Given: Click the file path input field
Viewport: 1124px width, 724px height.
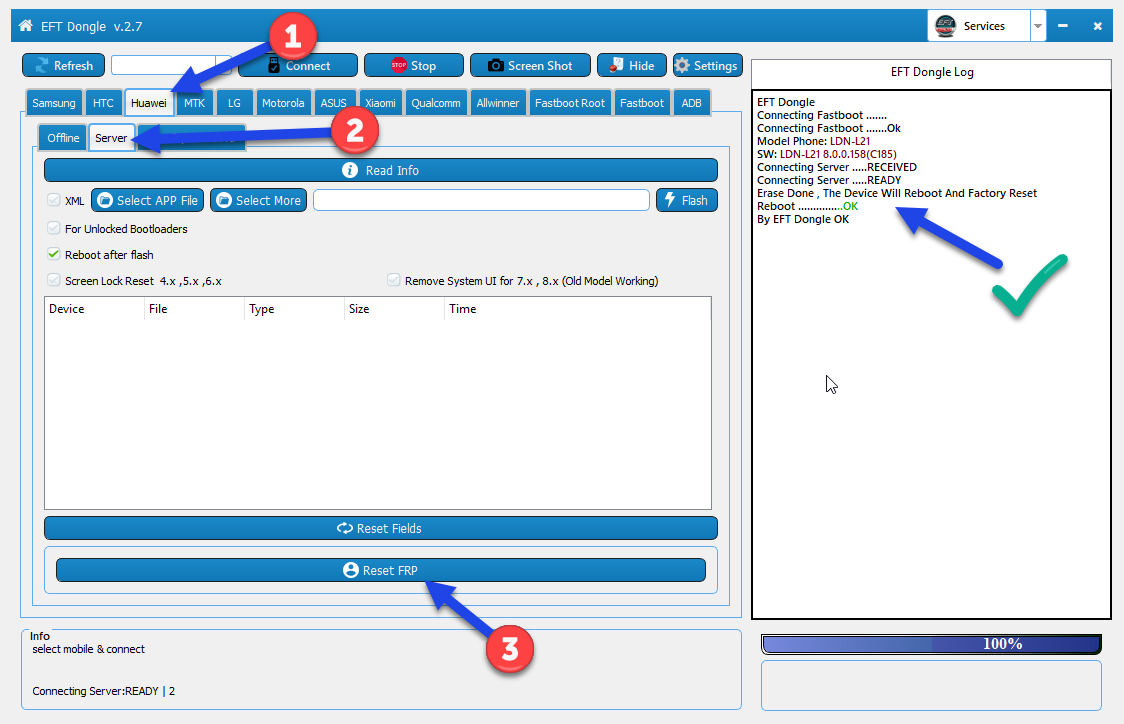Looking at the screenshot, I should pos(481,200).
